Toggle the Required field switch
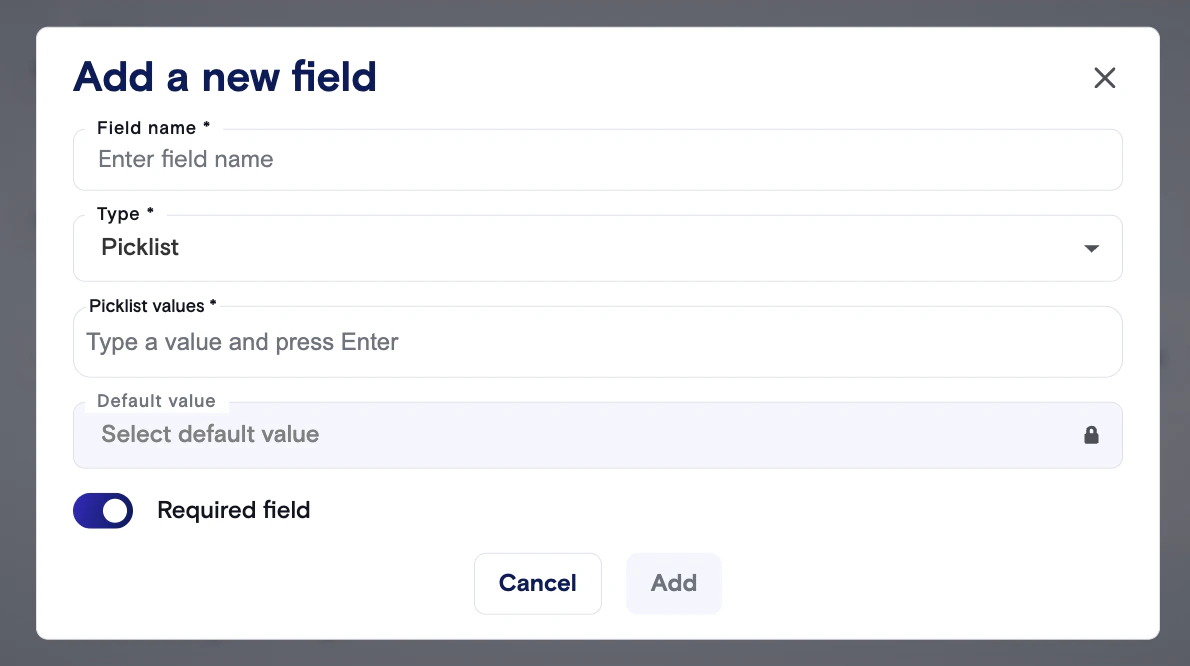This screenshot has height=666, width=1190. [x=103, y=511]
